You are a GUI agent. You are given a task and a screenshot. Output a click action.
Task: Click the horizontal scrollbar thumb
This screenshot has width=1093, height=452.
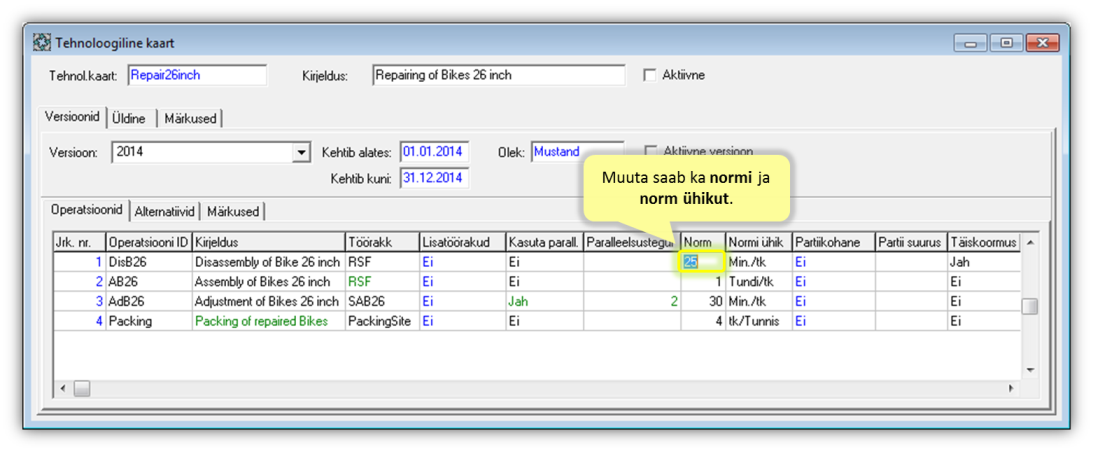pos(82,388)
